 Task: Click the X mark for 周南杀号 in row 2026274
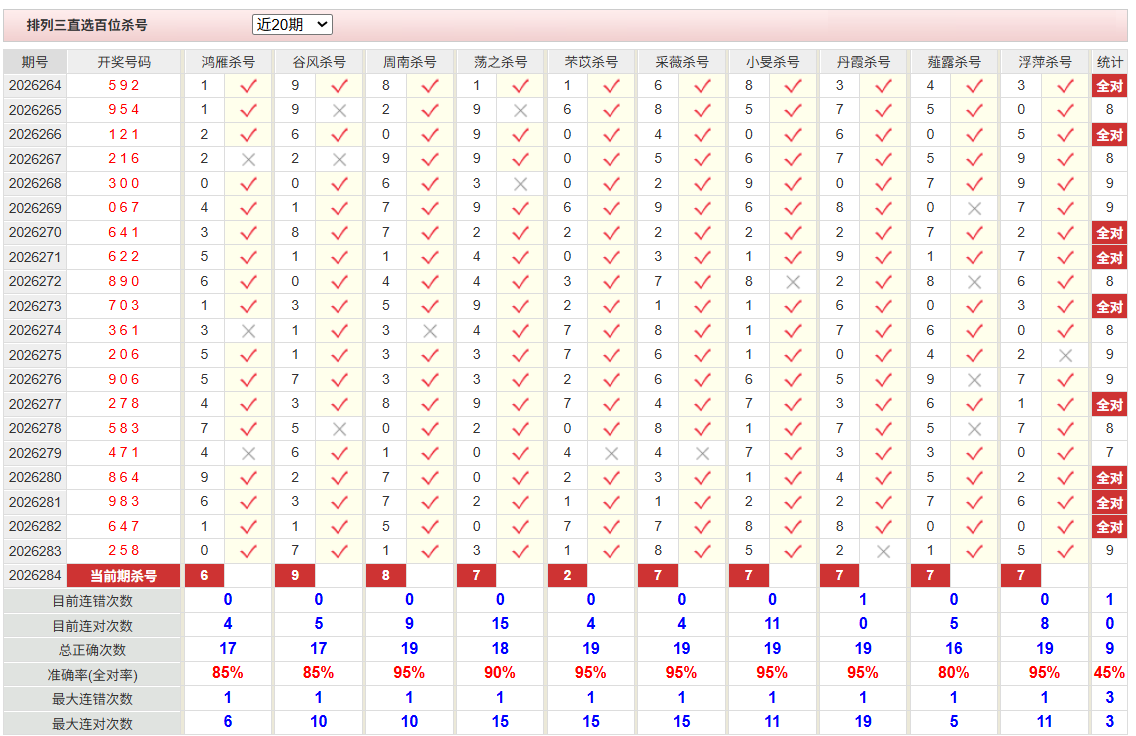click(430, 331)
